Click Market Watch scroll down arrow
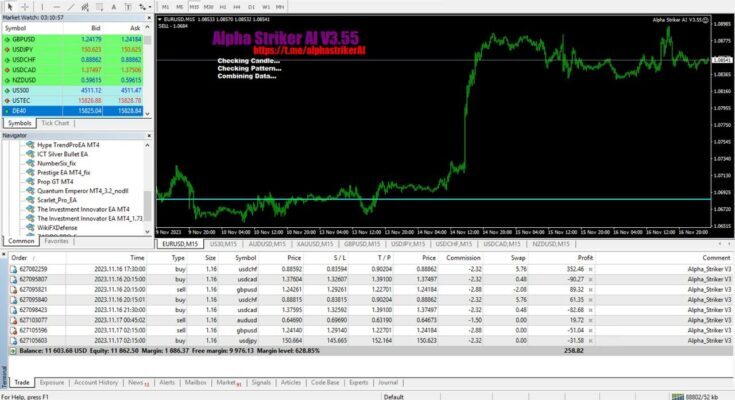The image size is (735, 400). pos(147,113)
